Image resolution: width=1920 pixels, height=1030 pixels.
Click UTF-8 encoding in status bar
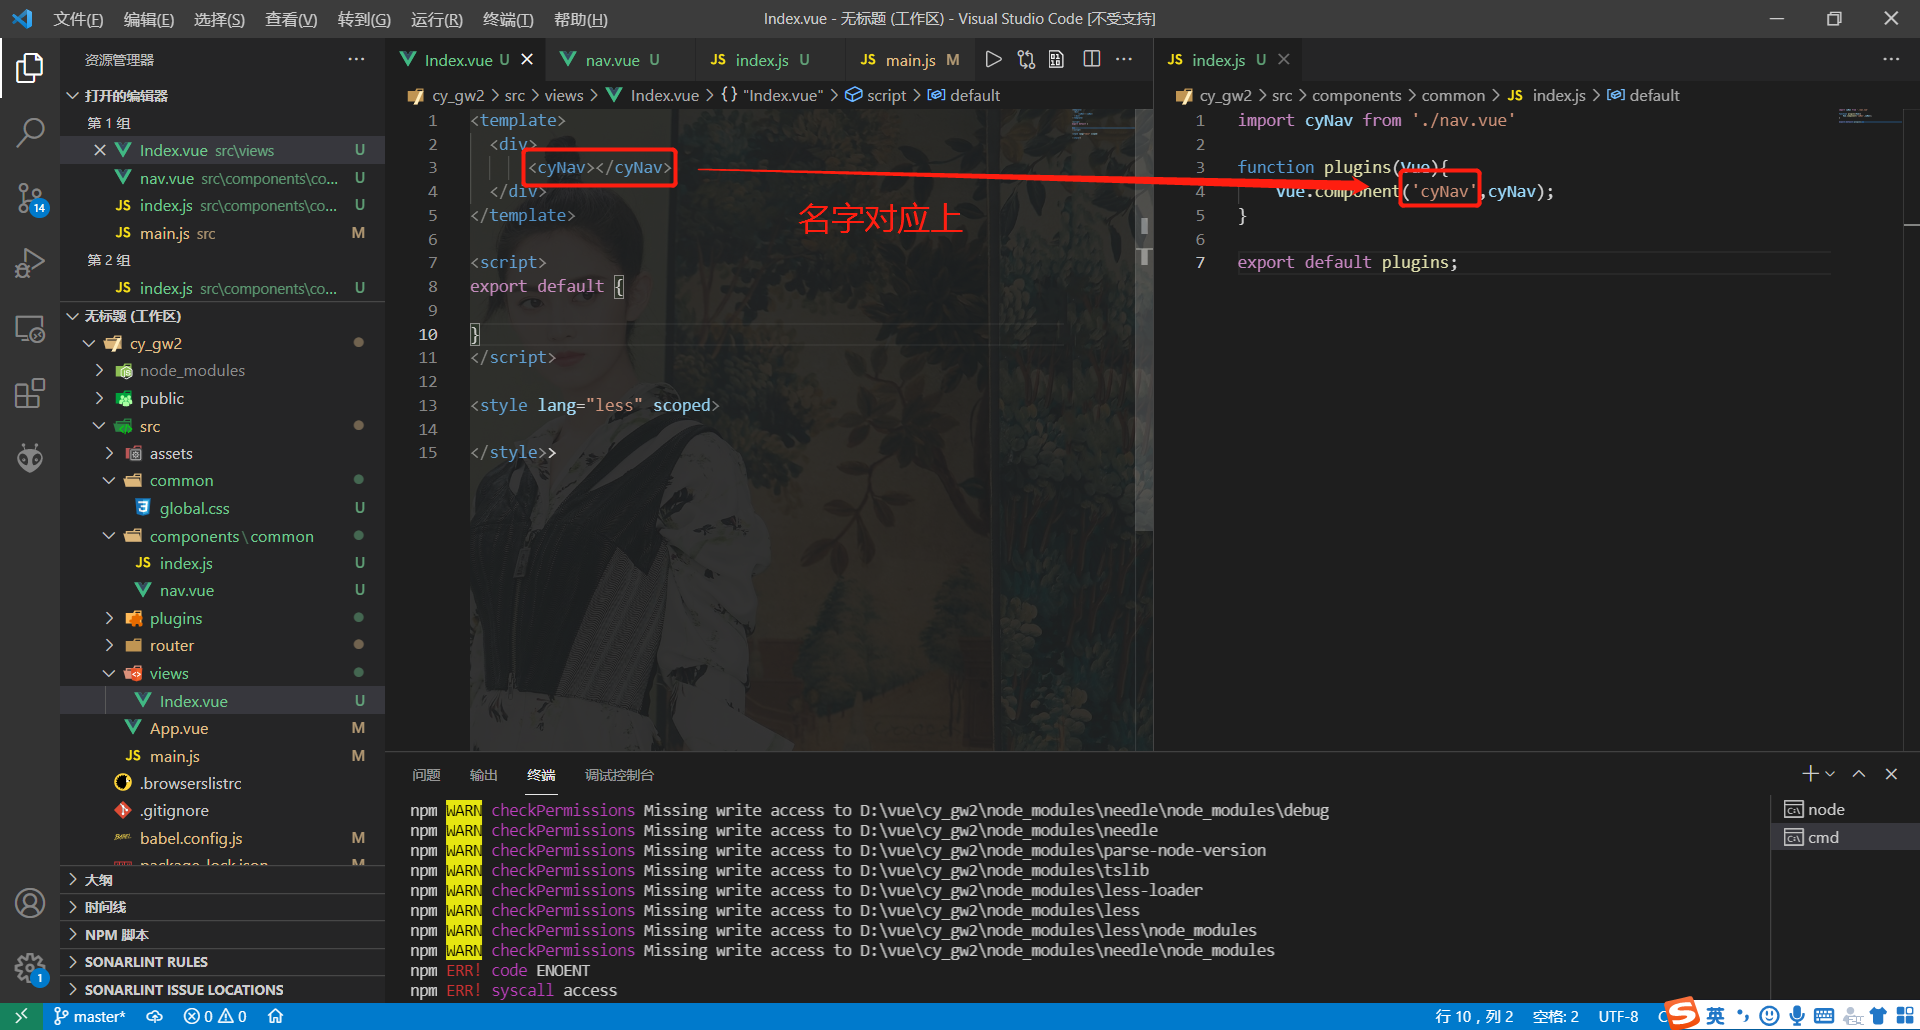pyautogui.click(x=1618, y=1016)
